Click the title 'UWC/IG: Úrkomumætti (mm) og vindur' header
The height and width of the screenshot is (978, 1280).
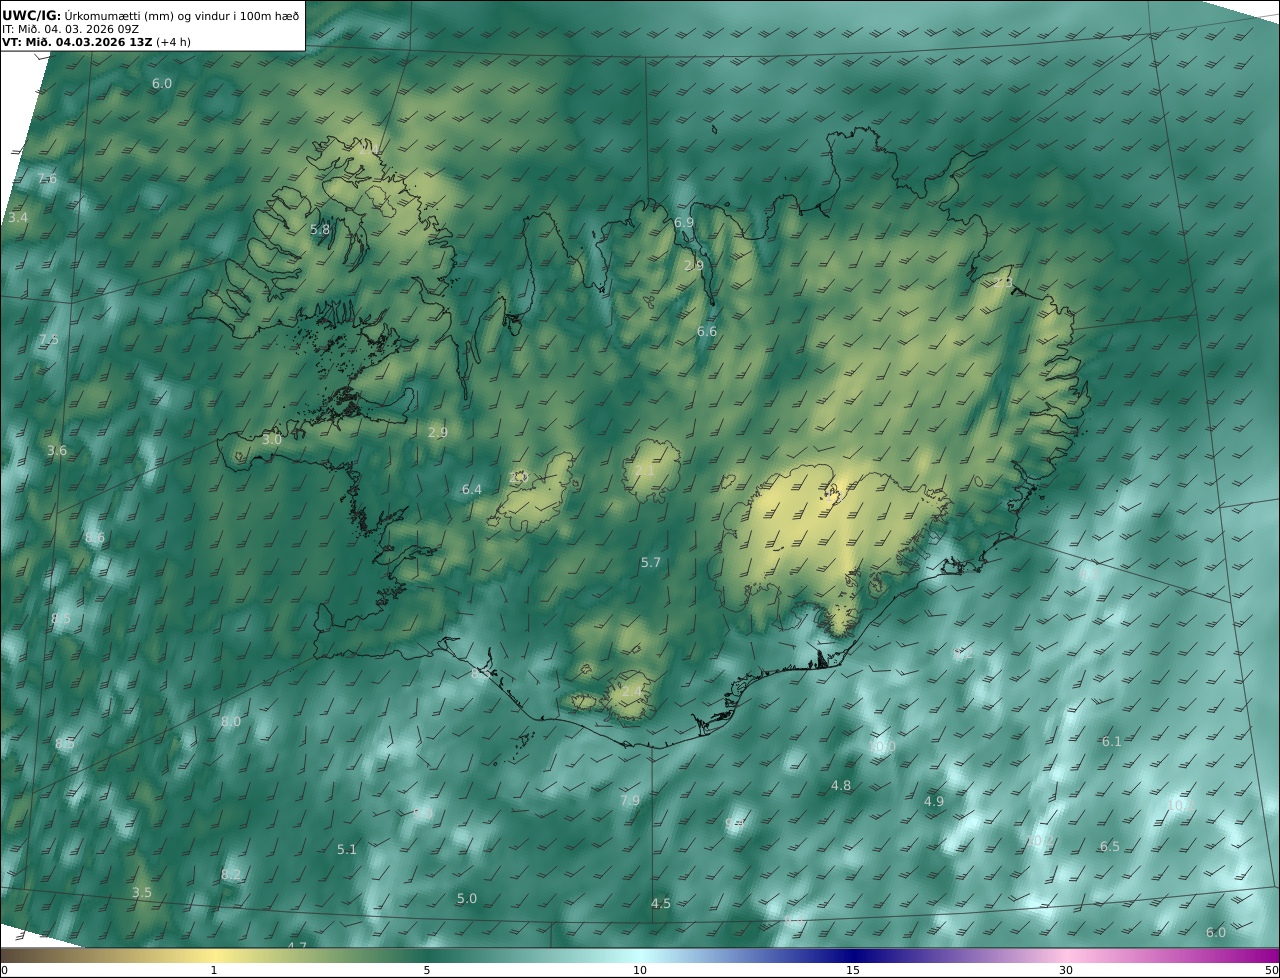[x=151, y=15]
